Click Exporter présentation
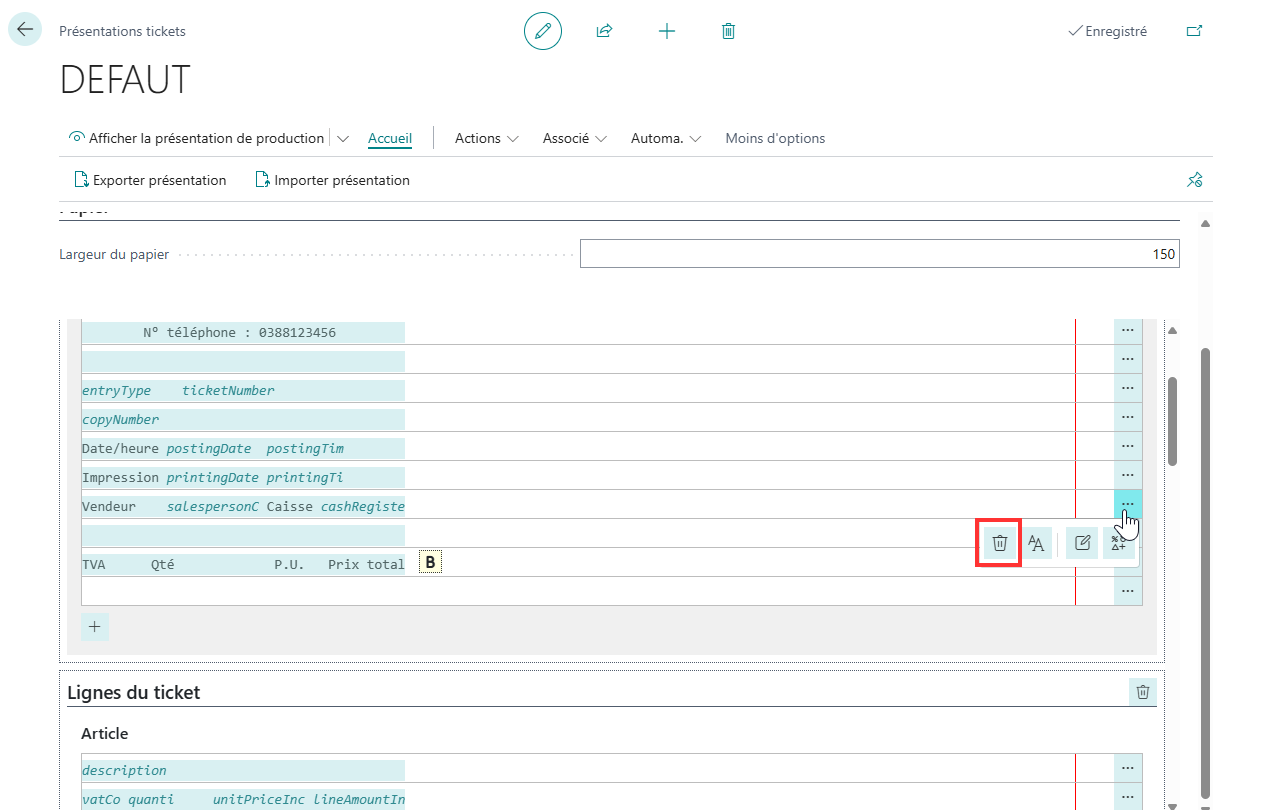 150,180
